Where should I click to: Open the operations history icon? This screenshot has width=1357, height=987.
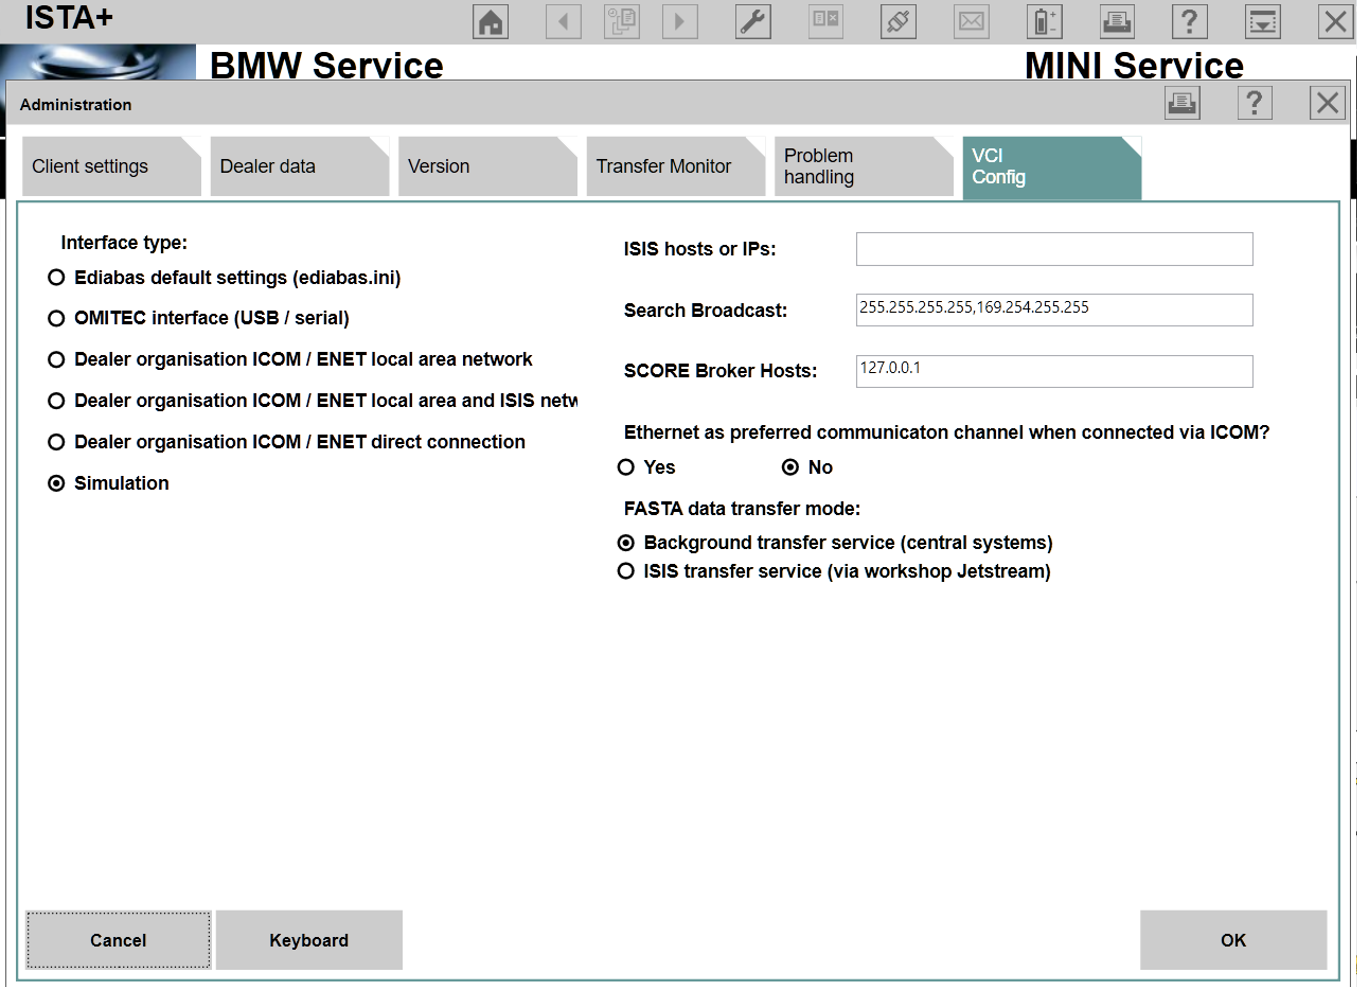622,21
